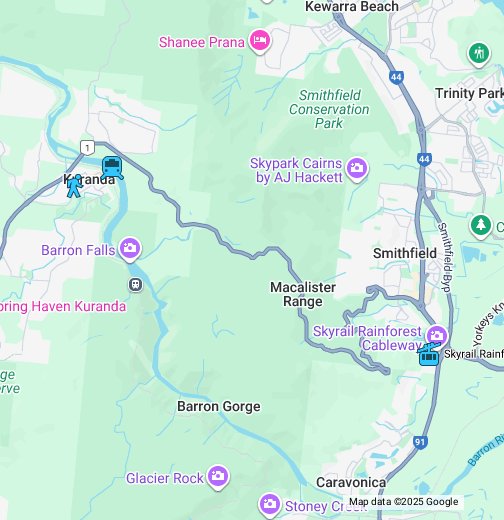Click the Barron Gorge place label
The width and height of the screenshot is (504, 520).
pyautogui.click(x=219, y=406)
